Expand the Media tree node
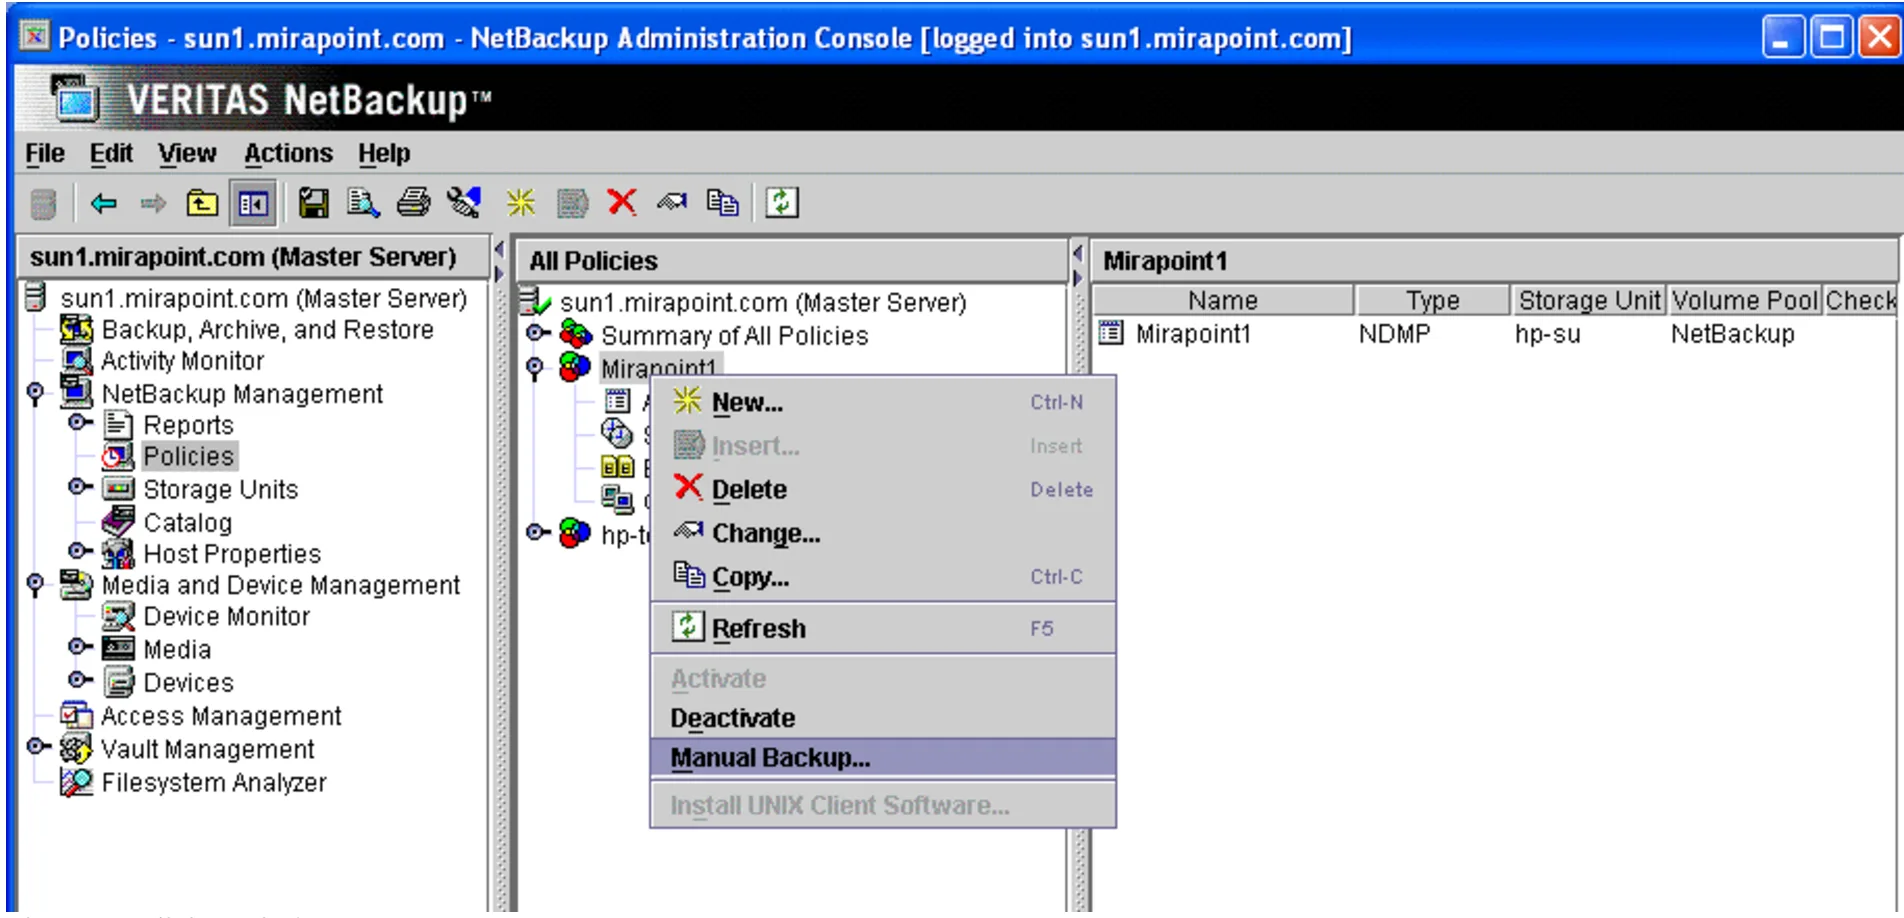 click(x=80, y=647)
